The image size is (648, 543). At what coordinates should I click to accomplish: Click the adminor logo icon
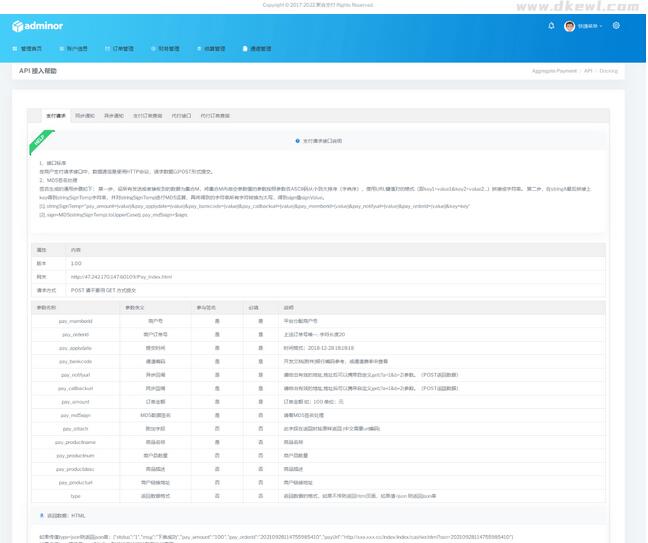pyautogui.click(x=18, y=27)
